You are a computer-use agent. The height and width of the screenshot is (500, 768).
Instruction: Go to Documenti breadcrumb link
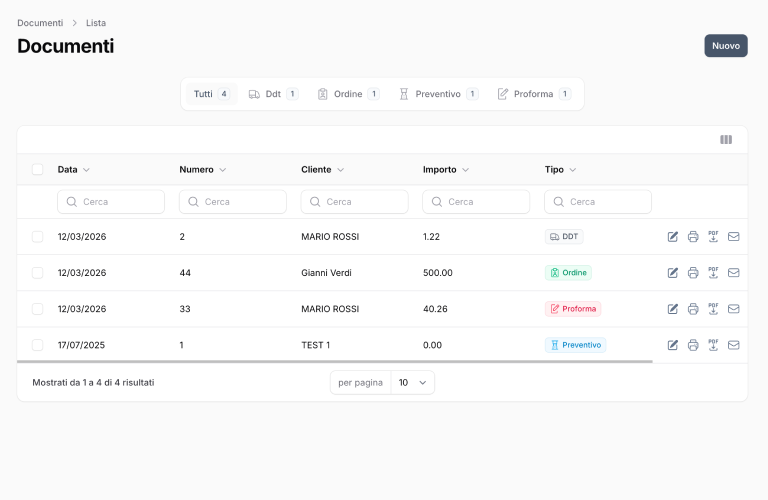coord(40,23)
